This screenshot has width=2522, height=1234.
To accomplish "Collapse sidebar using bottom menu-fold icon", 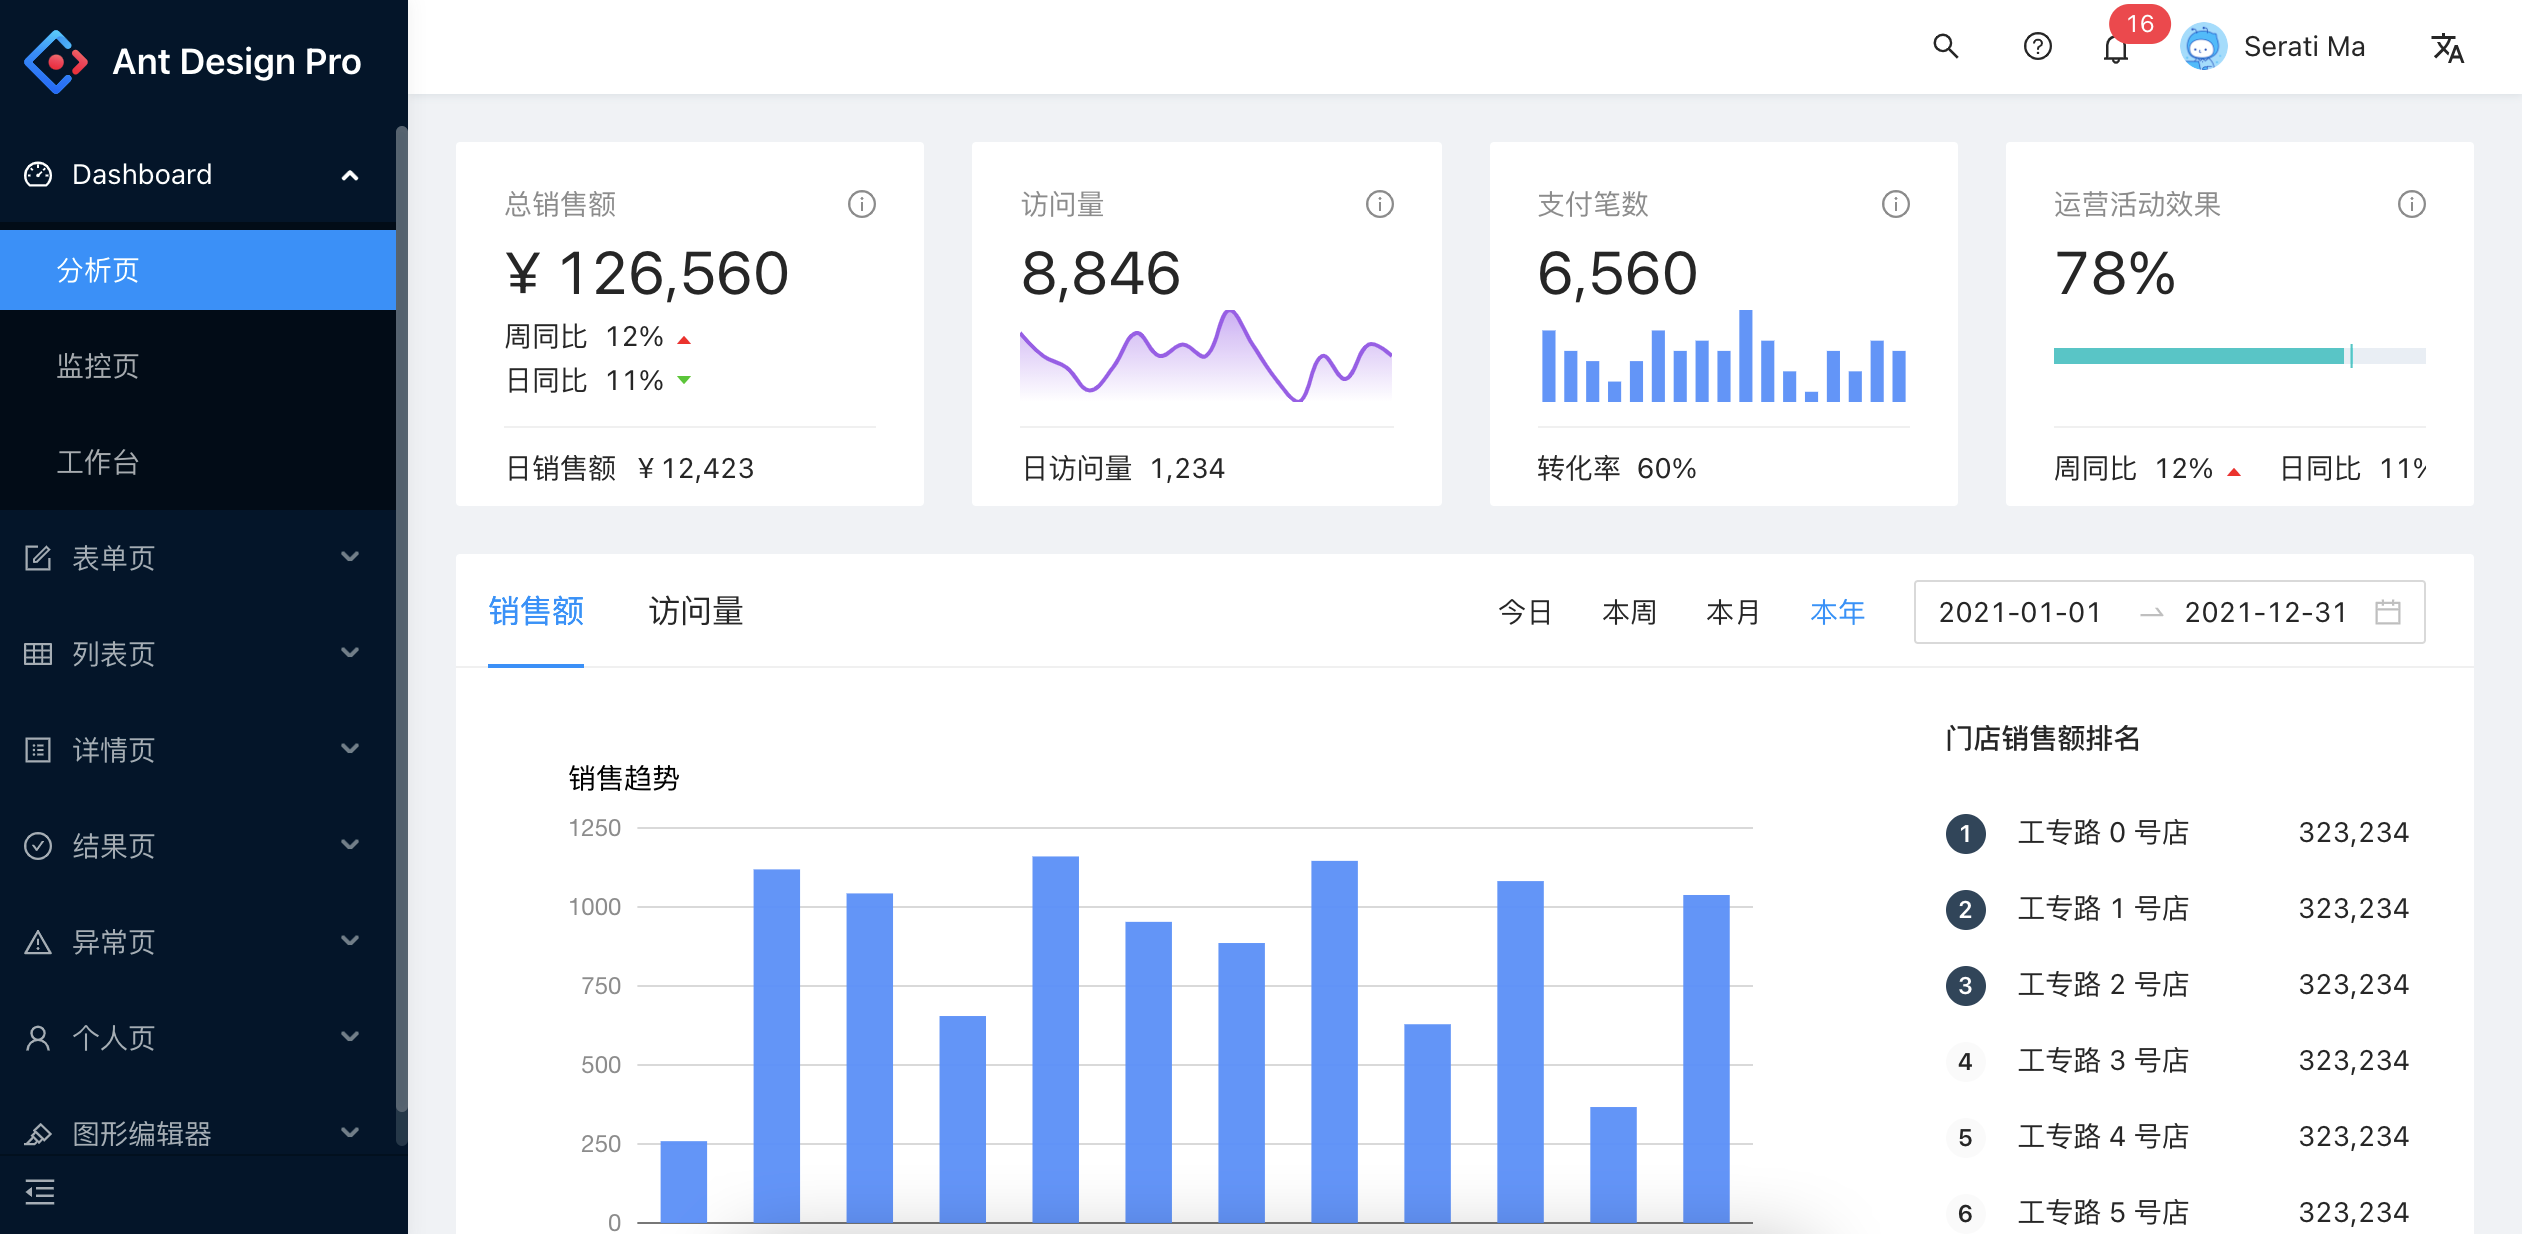I will tap(40, 1192).
